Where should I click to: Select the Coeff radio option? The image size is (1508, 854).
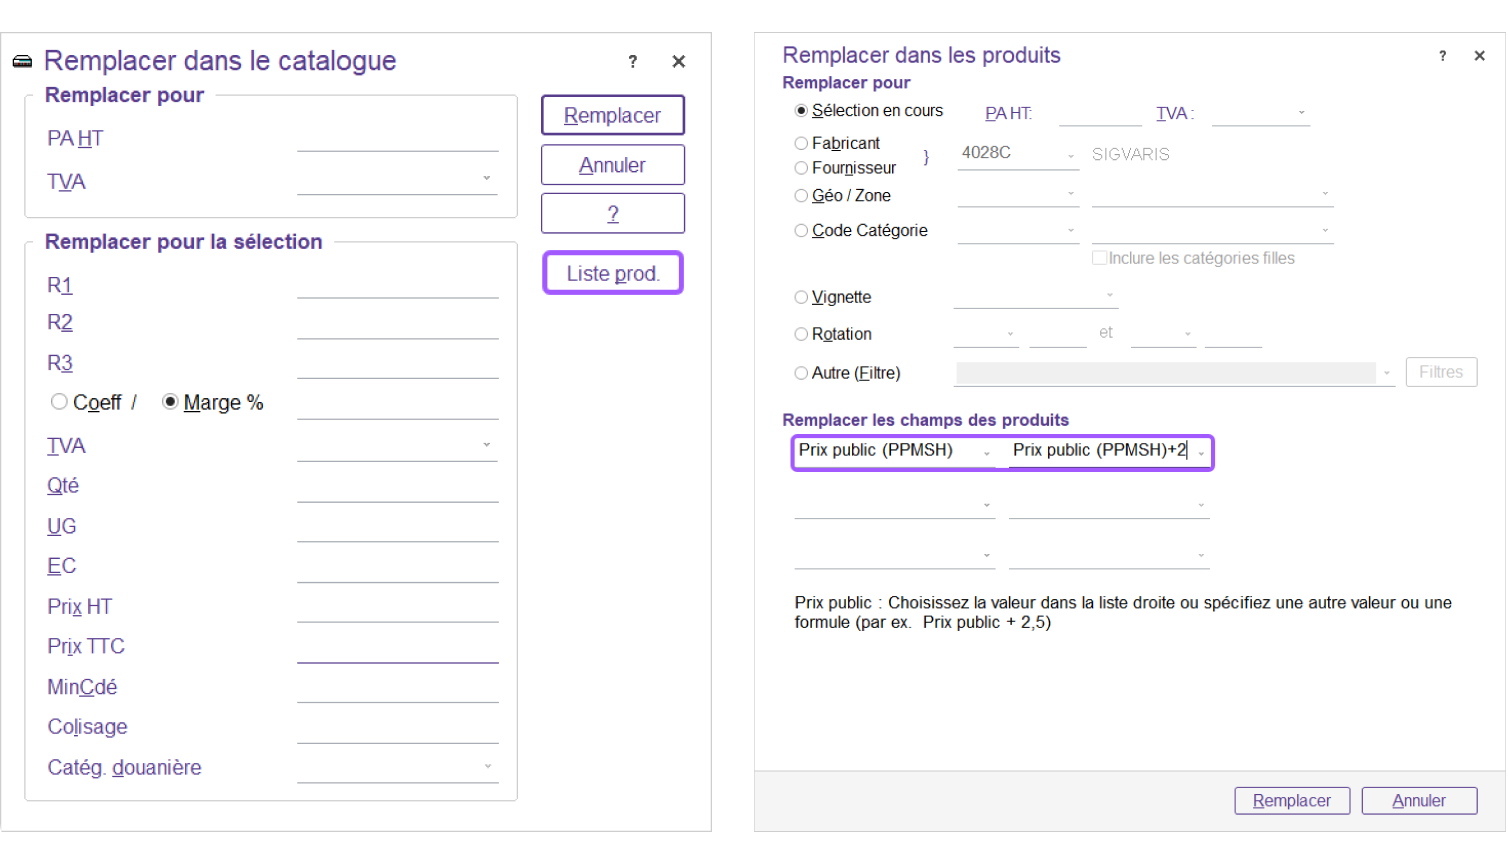(60, 402)
